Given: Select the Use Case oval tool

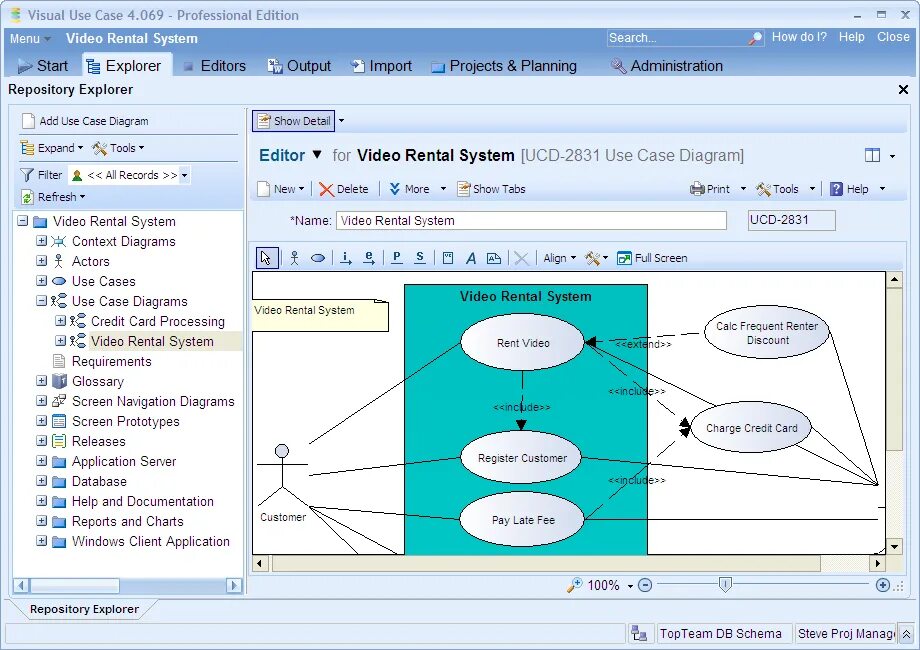Looking at the screenshot, I should tap(317, 258).
